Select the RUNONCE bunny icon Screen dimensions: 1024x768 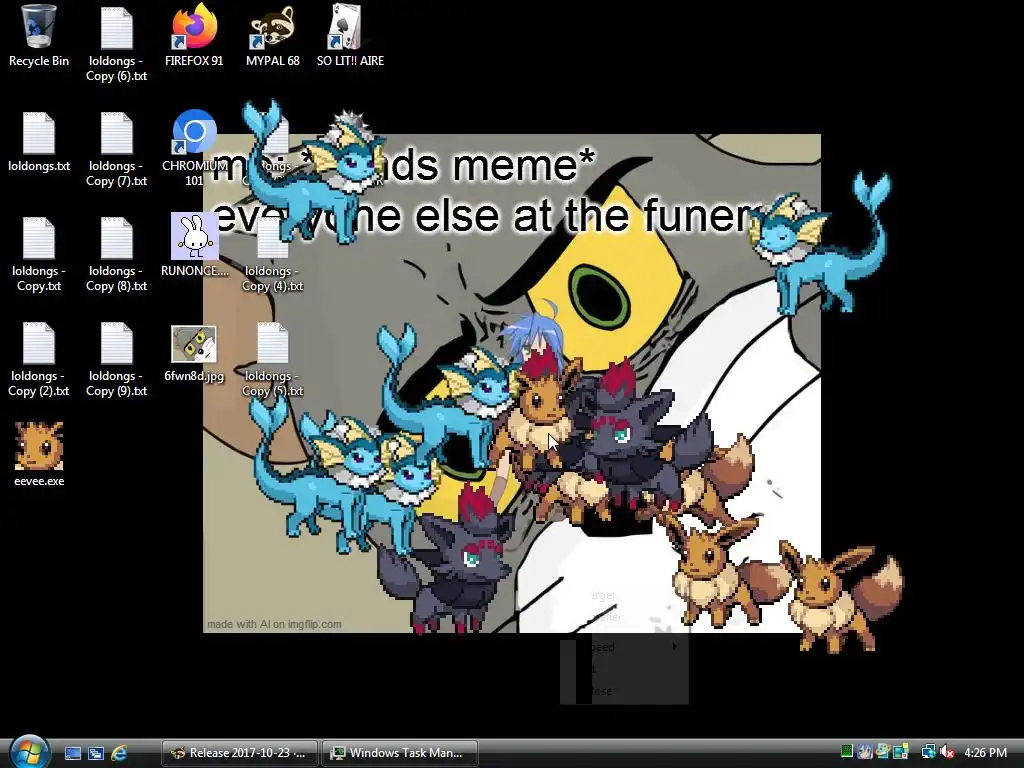(x=195, y=245)
